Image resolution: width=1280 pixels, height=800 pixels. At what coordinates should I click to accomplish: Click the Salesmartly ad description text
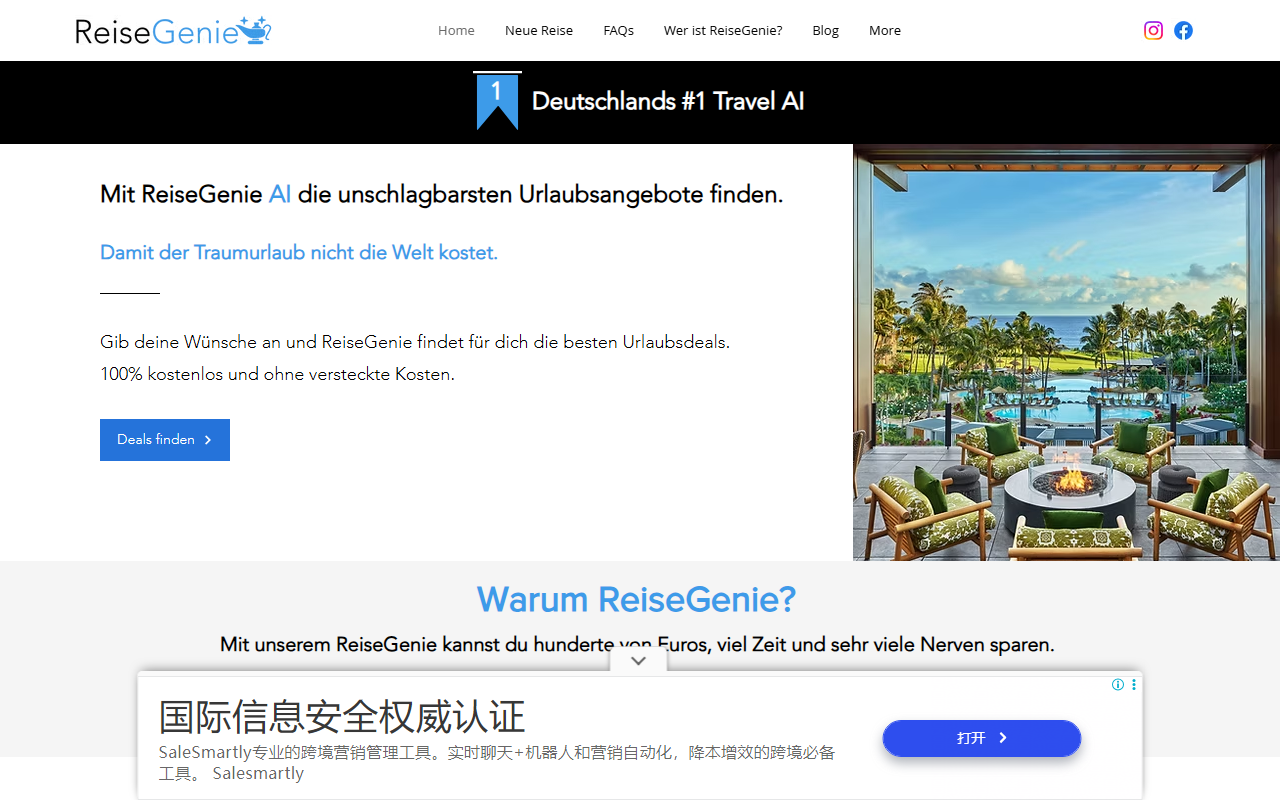pyautogui.click(x=497, y=762)
